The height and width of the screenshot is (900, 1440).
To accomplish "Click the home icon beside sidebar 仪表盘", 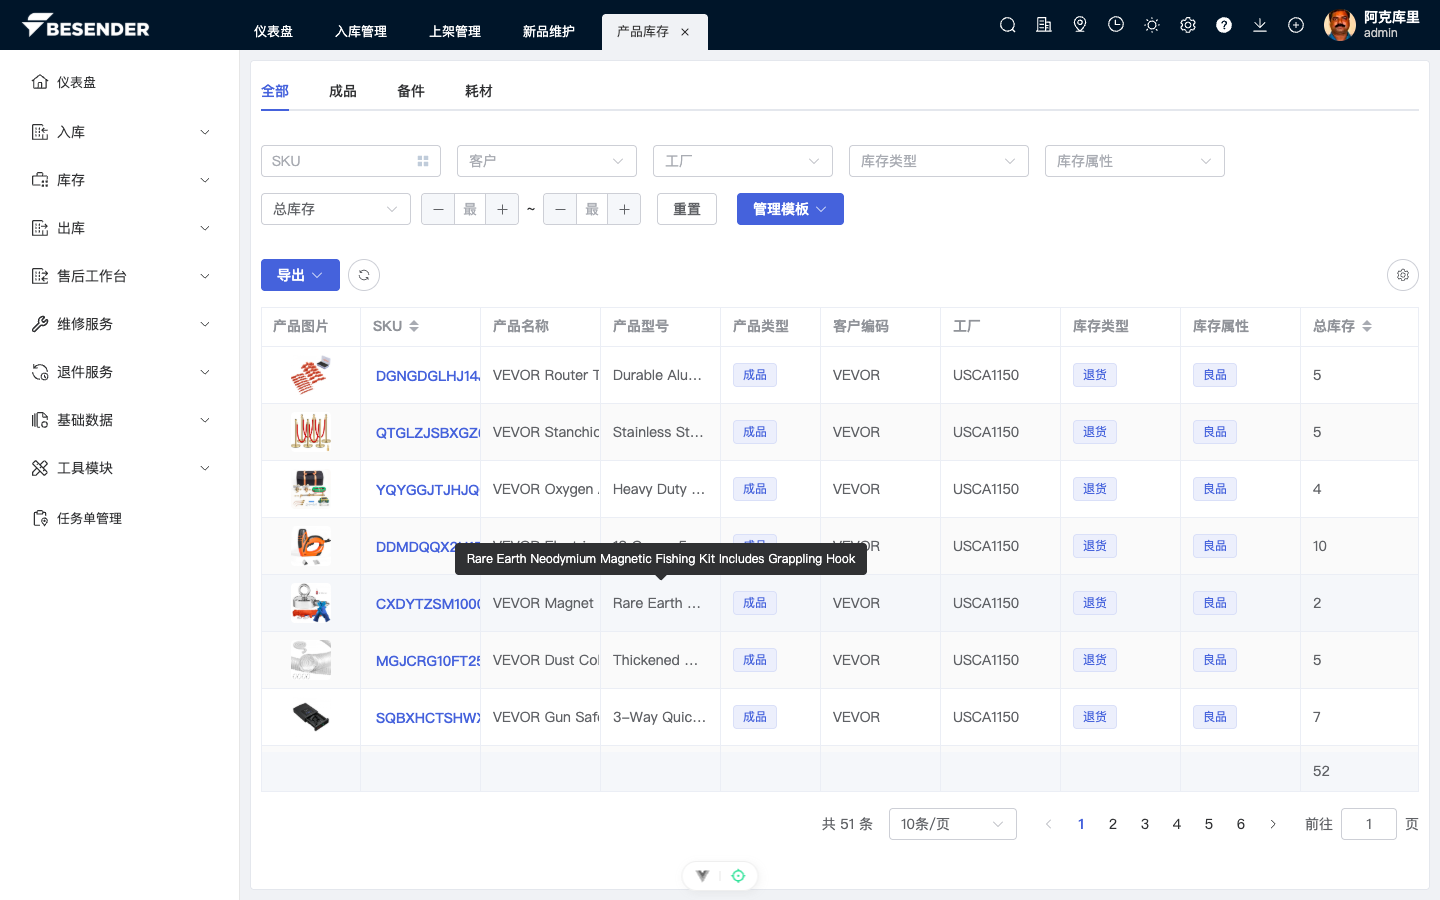I will [40, 82].
